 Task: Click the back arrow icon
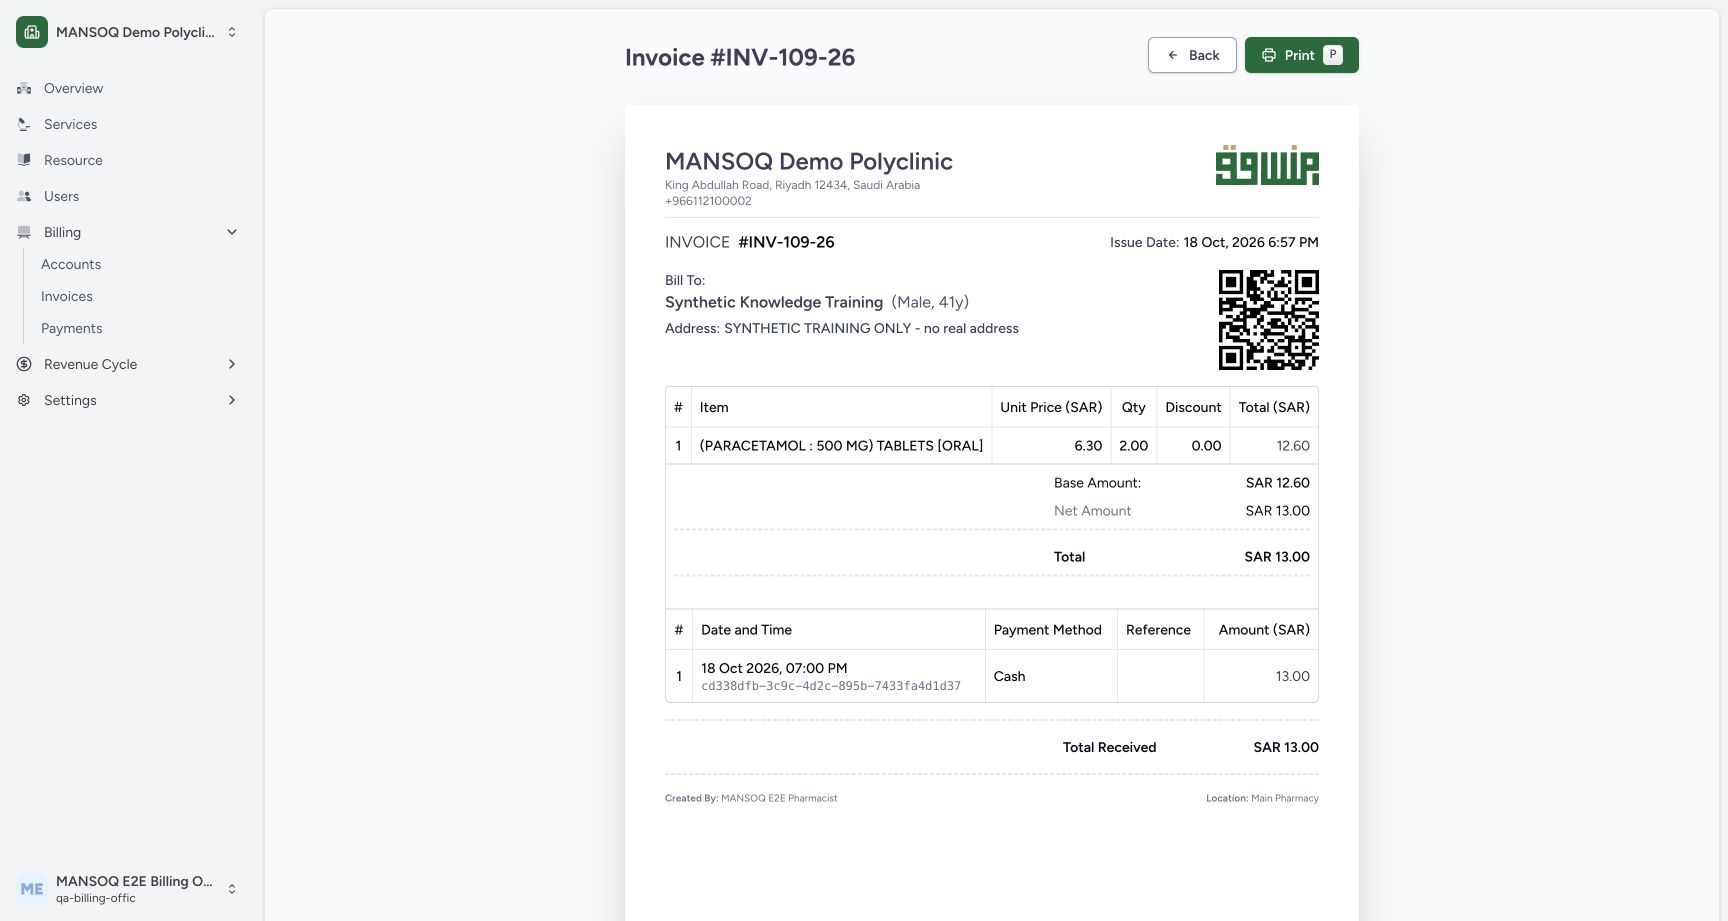tap(1173, 55)
